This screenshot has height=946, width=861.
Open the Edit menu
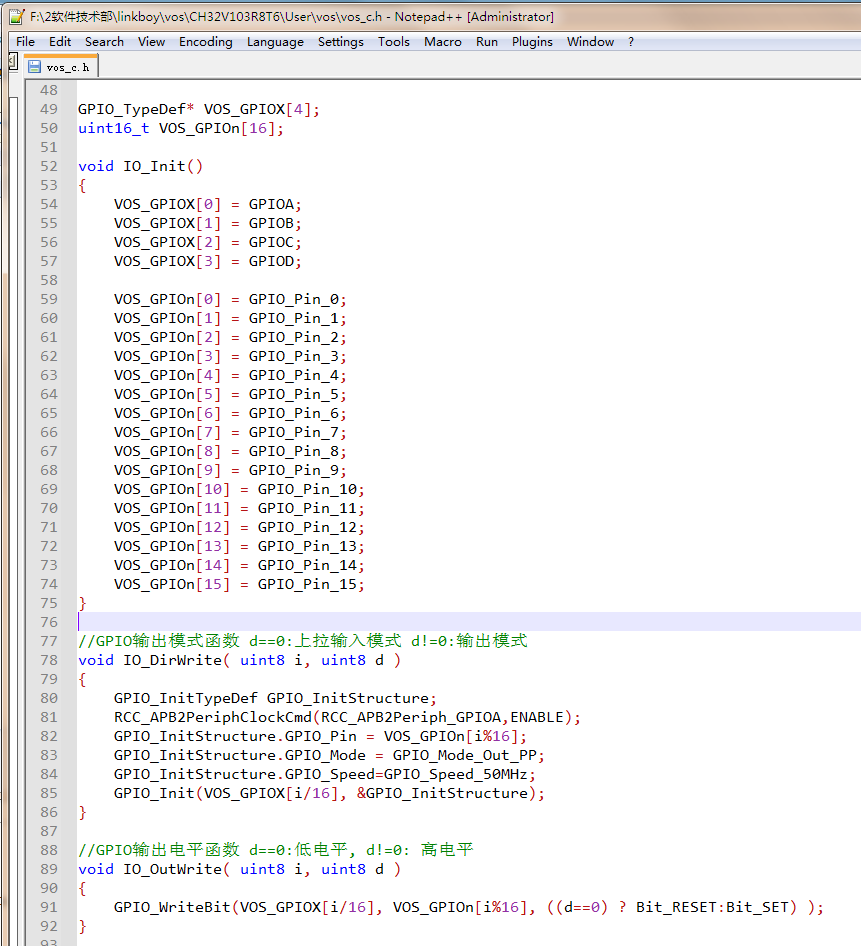coord(60,42)
